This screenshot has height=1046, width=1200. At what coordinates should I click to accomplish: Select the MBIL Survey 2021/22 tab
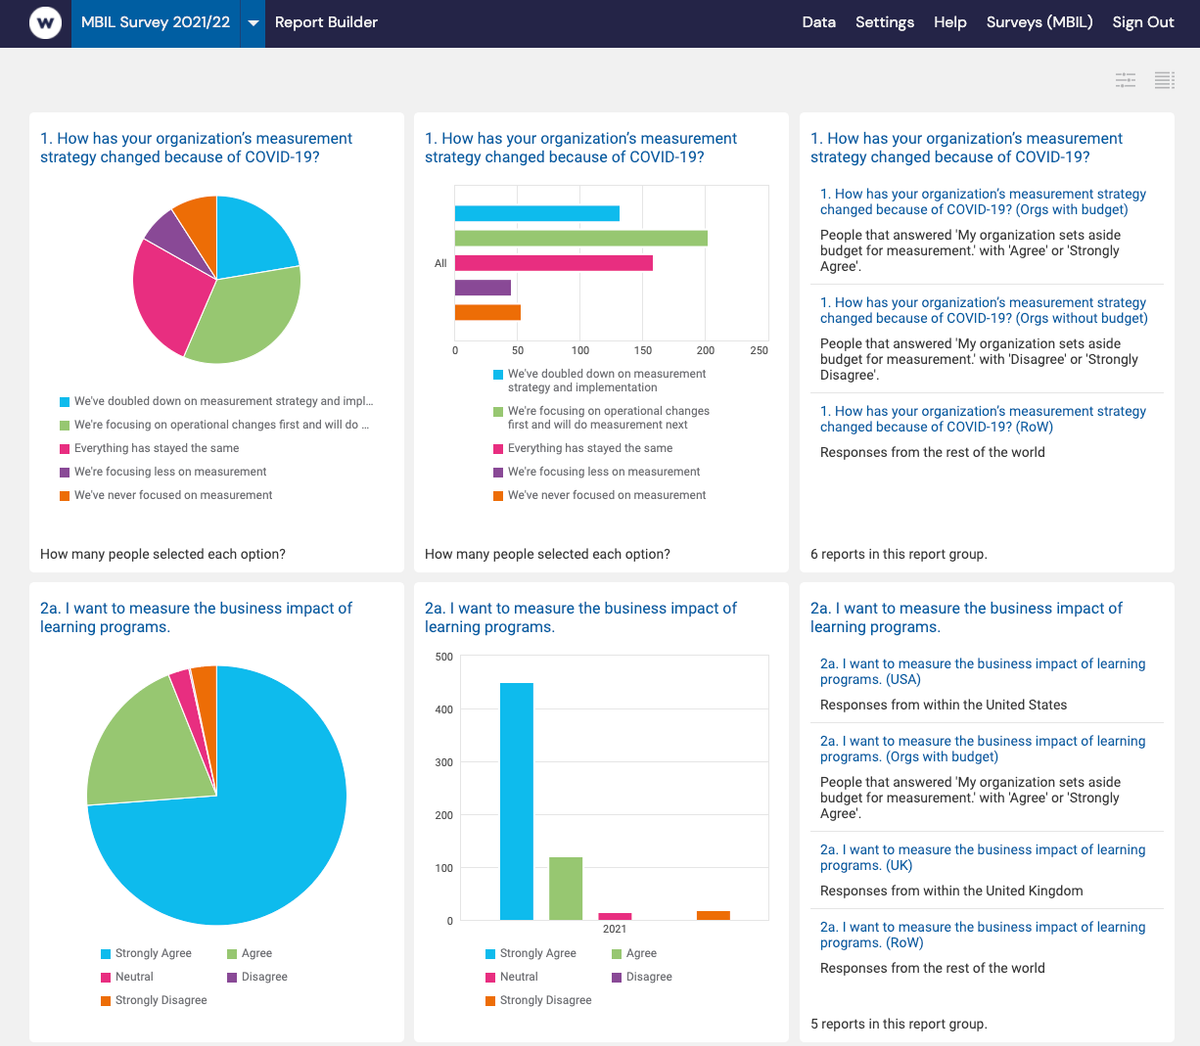point(155,22)
